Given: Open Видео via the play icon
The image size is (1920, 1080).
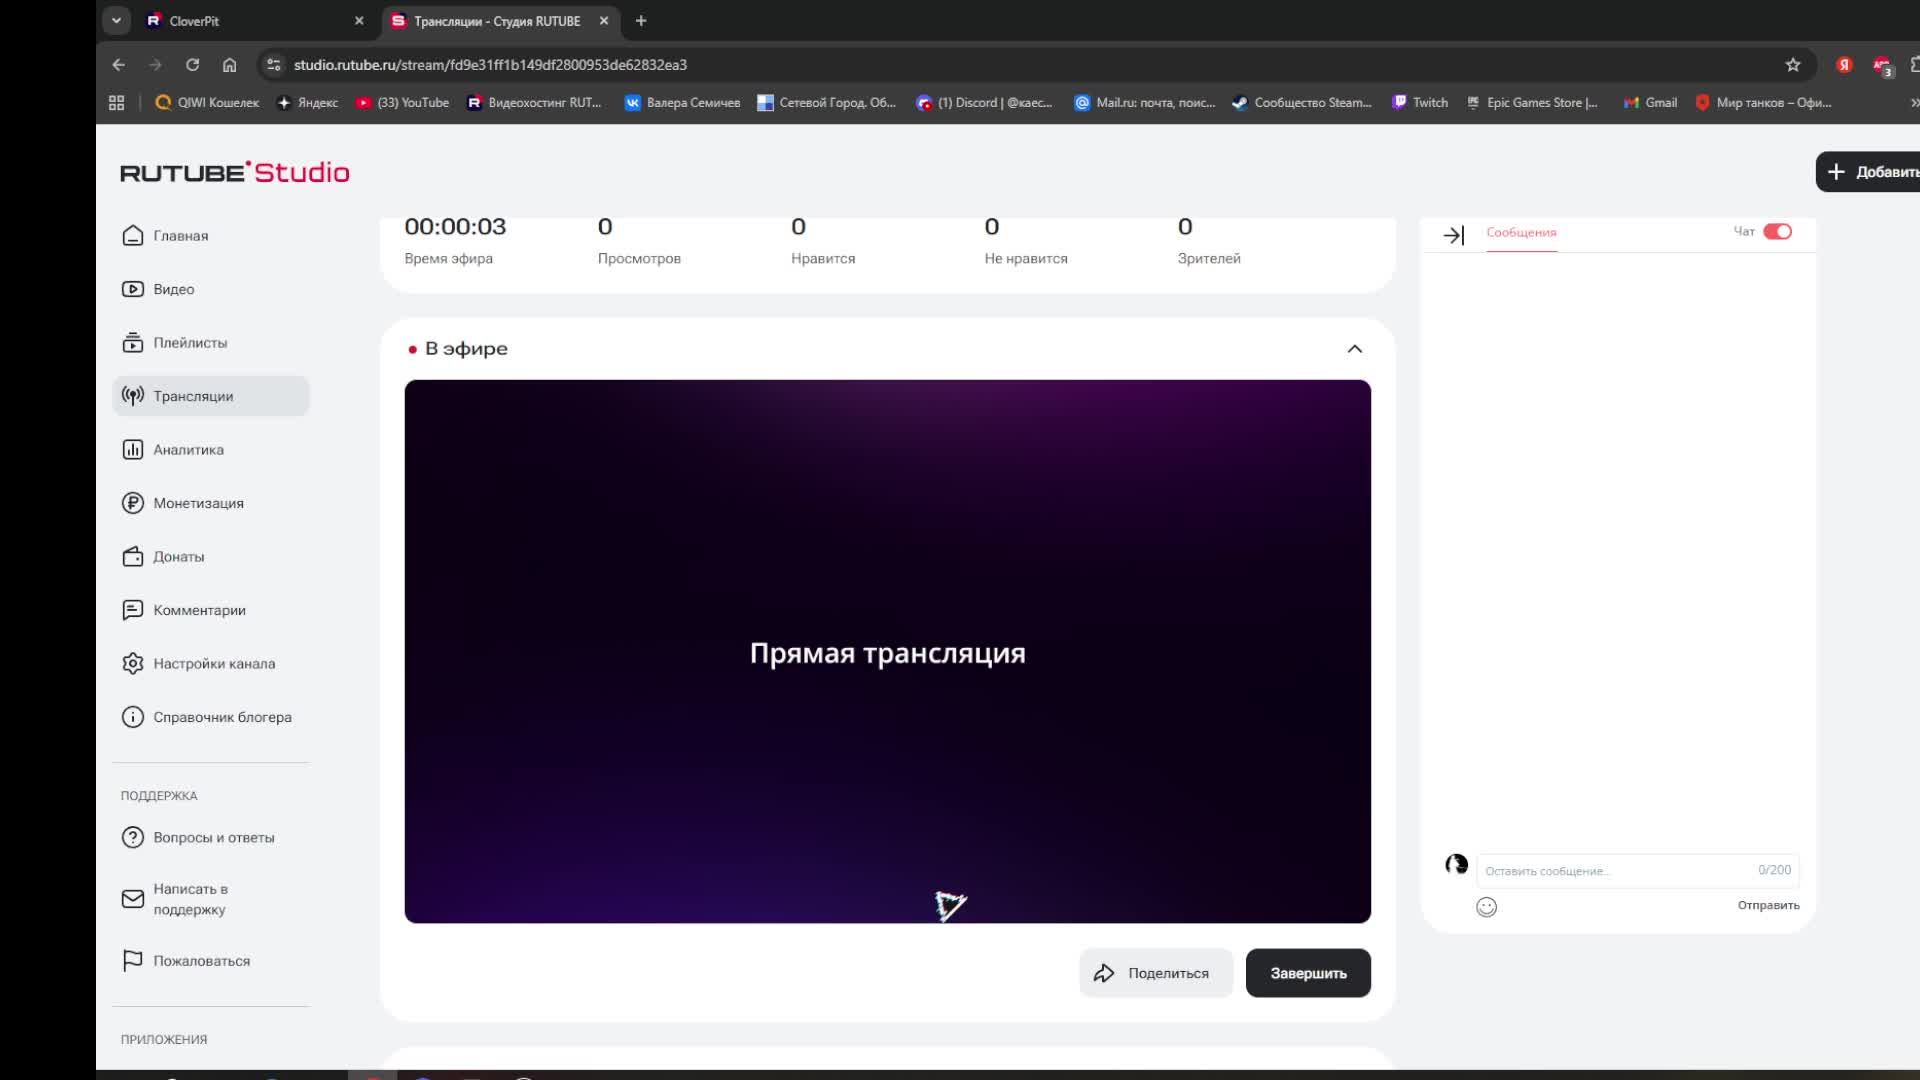Looking at the screenshot, I should pos(133,289).
